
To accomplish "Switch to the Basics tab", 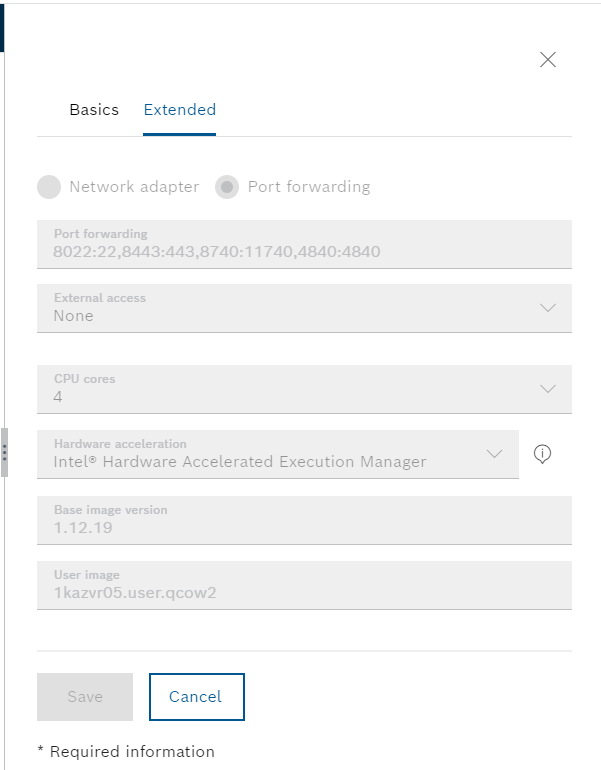I will click(x=94, y=110).
